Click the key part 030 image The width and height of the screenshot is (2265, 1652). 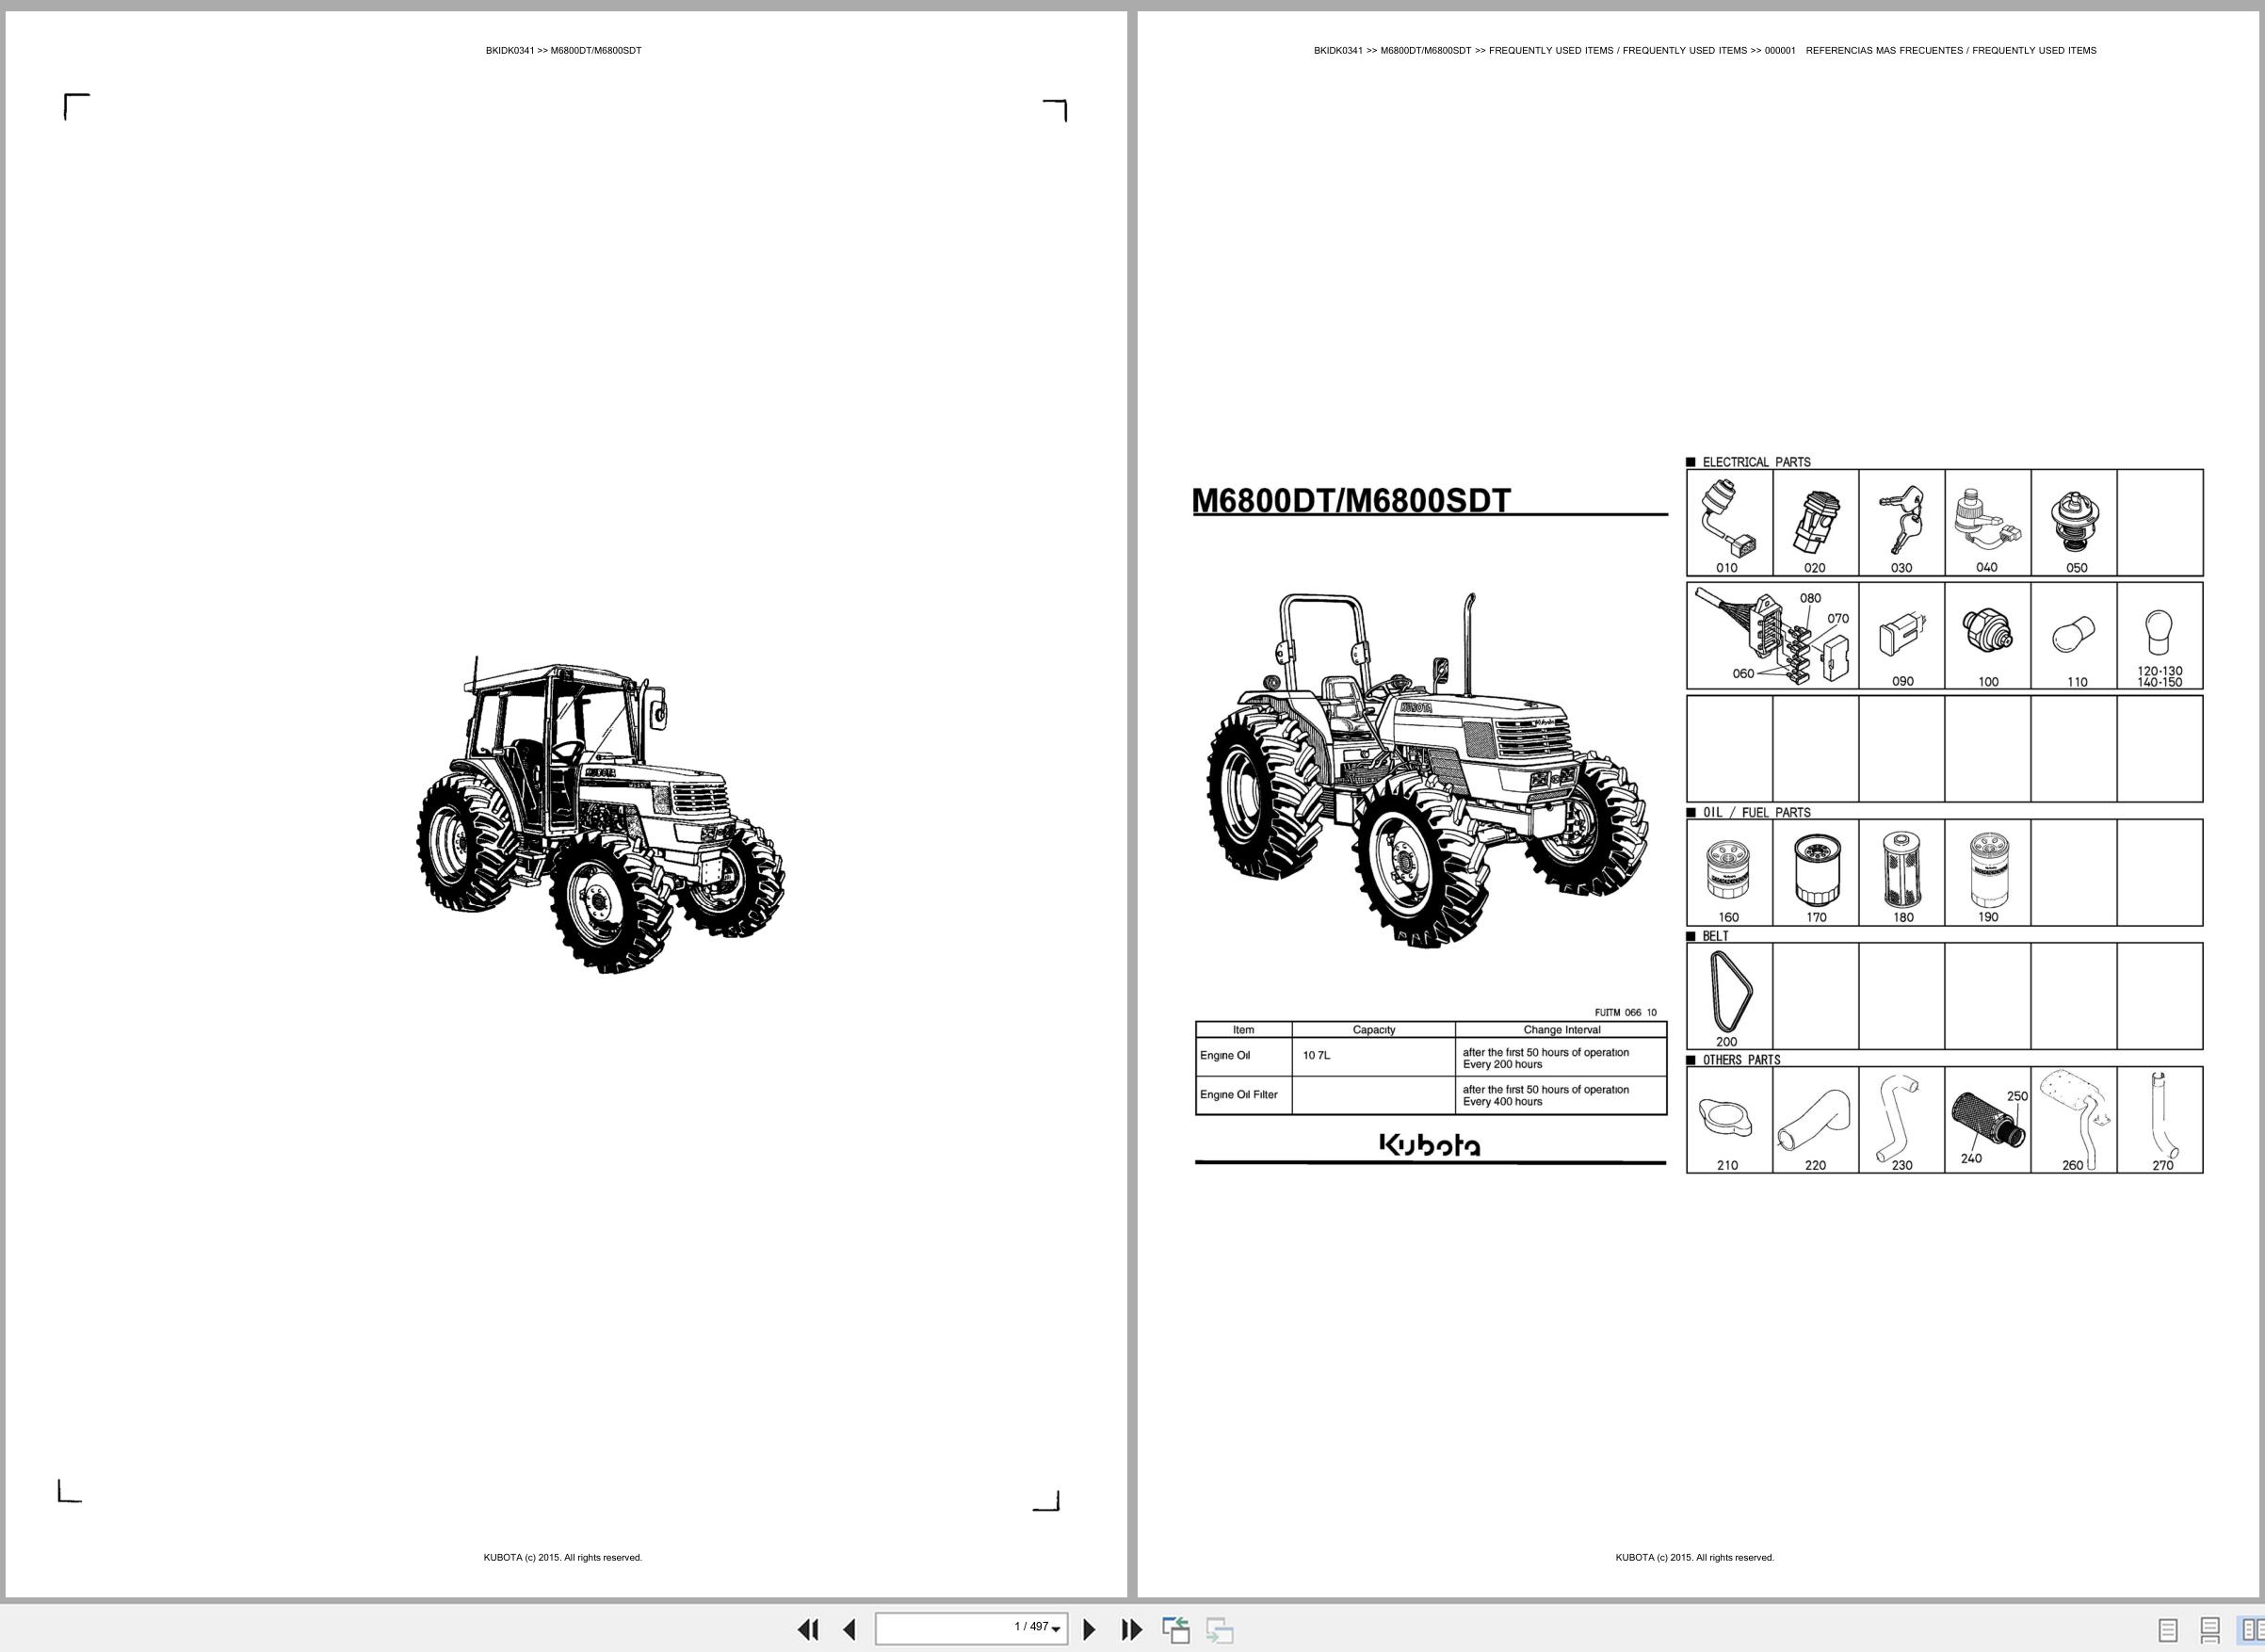[x=1902, y=519]
